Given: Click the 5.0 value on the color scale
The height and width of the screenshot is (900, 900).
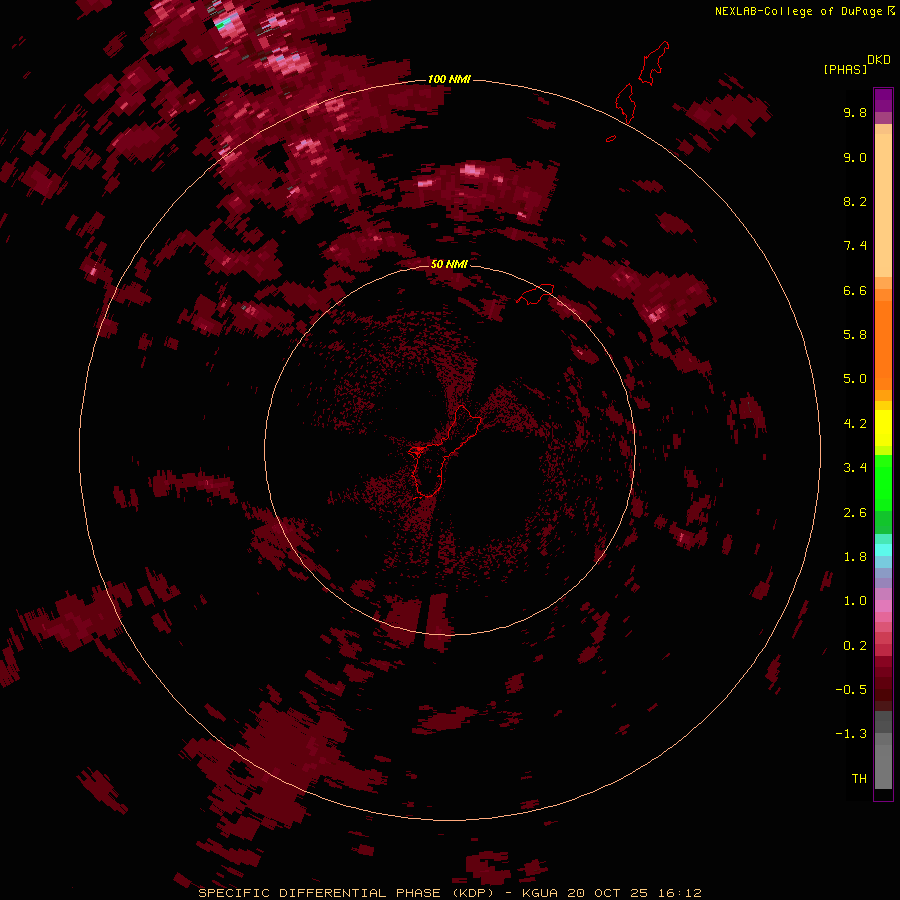Looking at the screenshot, I should tap(855, 379).
